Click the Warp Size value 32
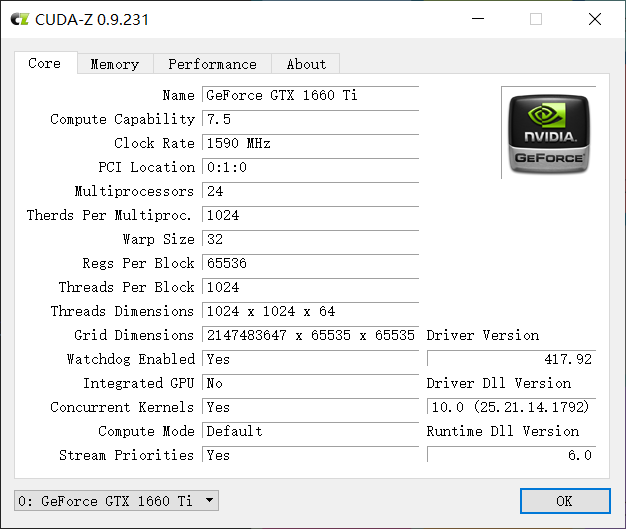Image resolution: width=626 pixels, height=529 pixels. point(310,239)
